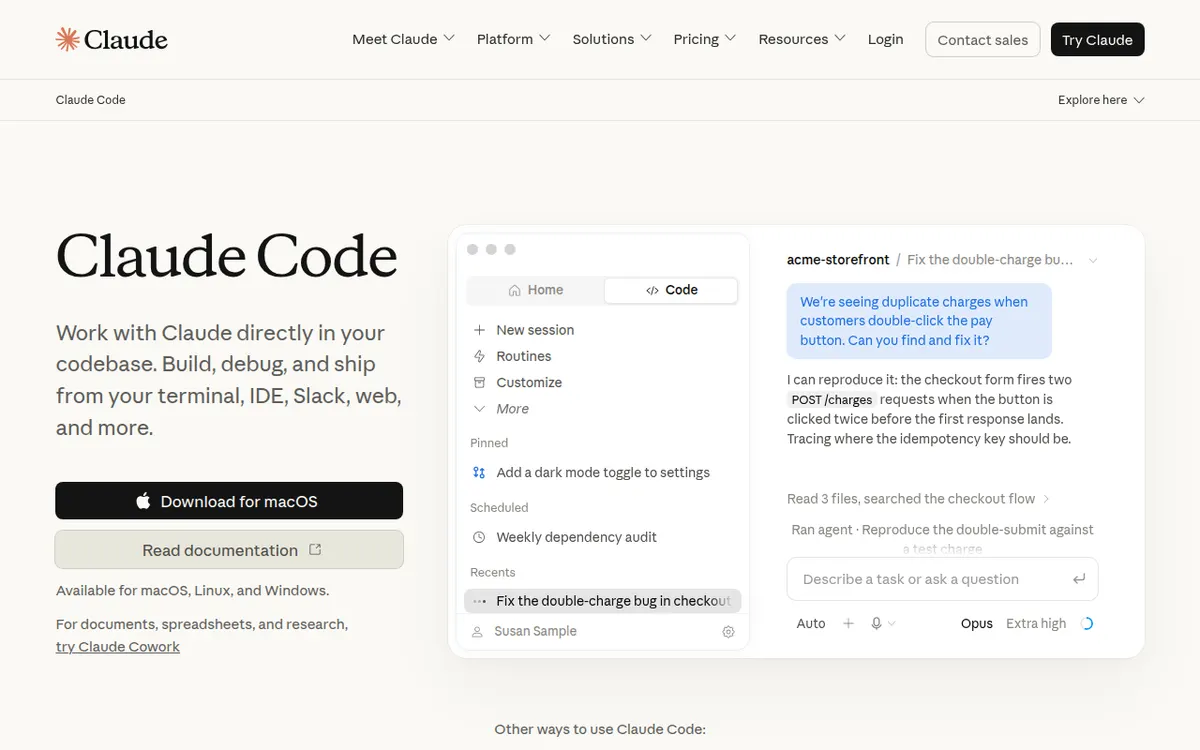Expand Meet Claude menu
This screenshot has height=750, width=1200.
click(x=403, y=39)
